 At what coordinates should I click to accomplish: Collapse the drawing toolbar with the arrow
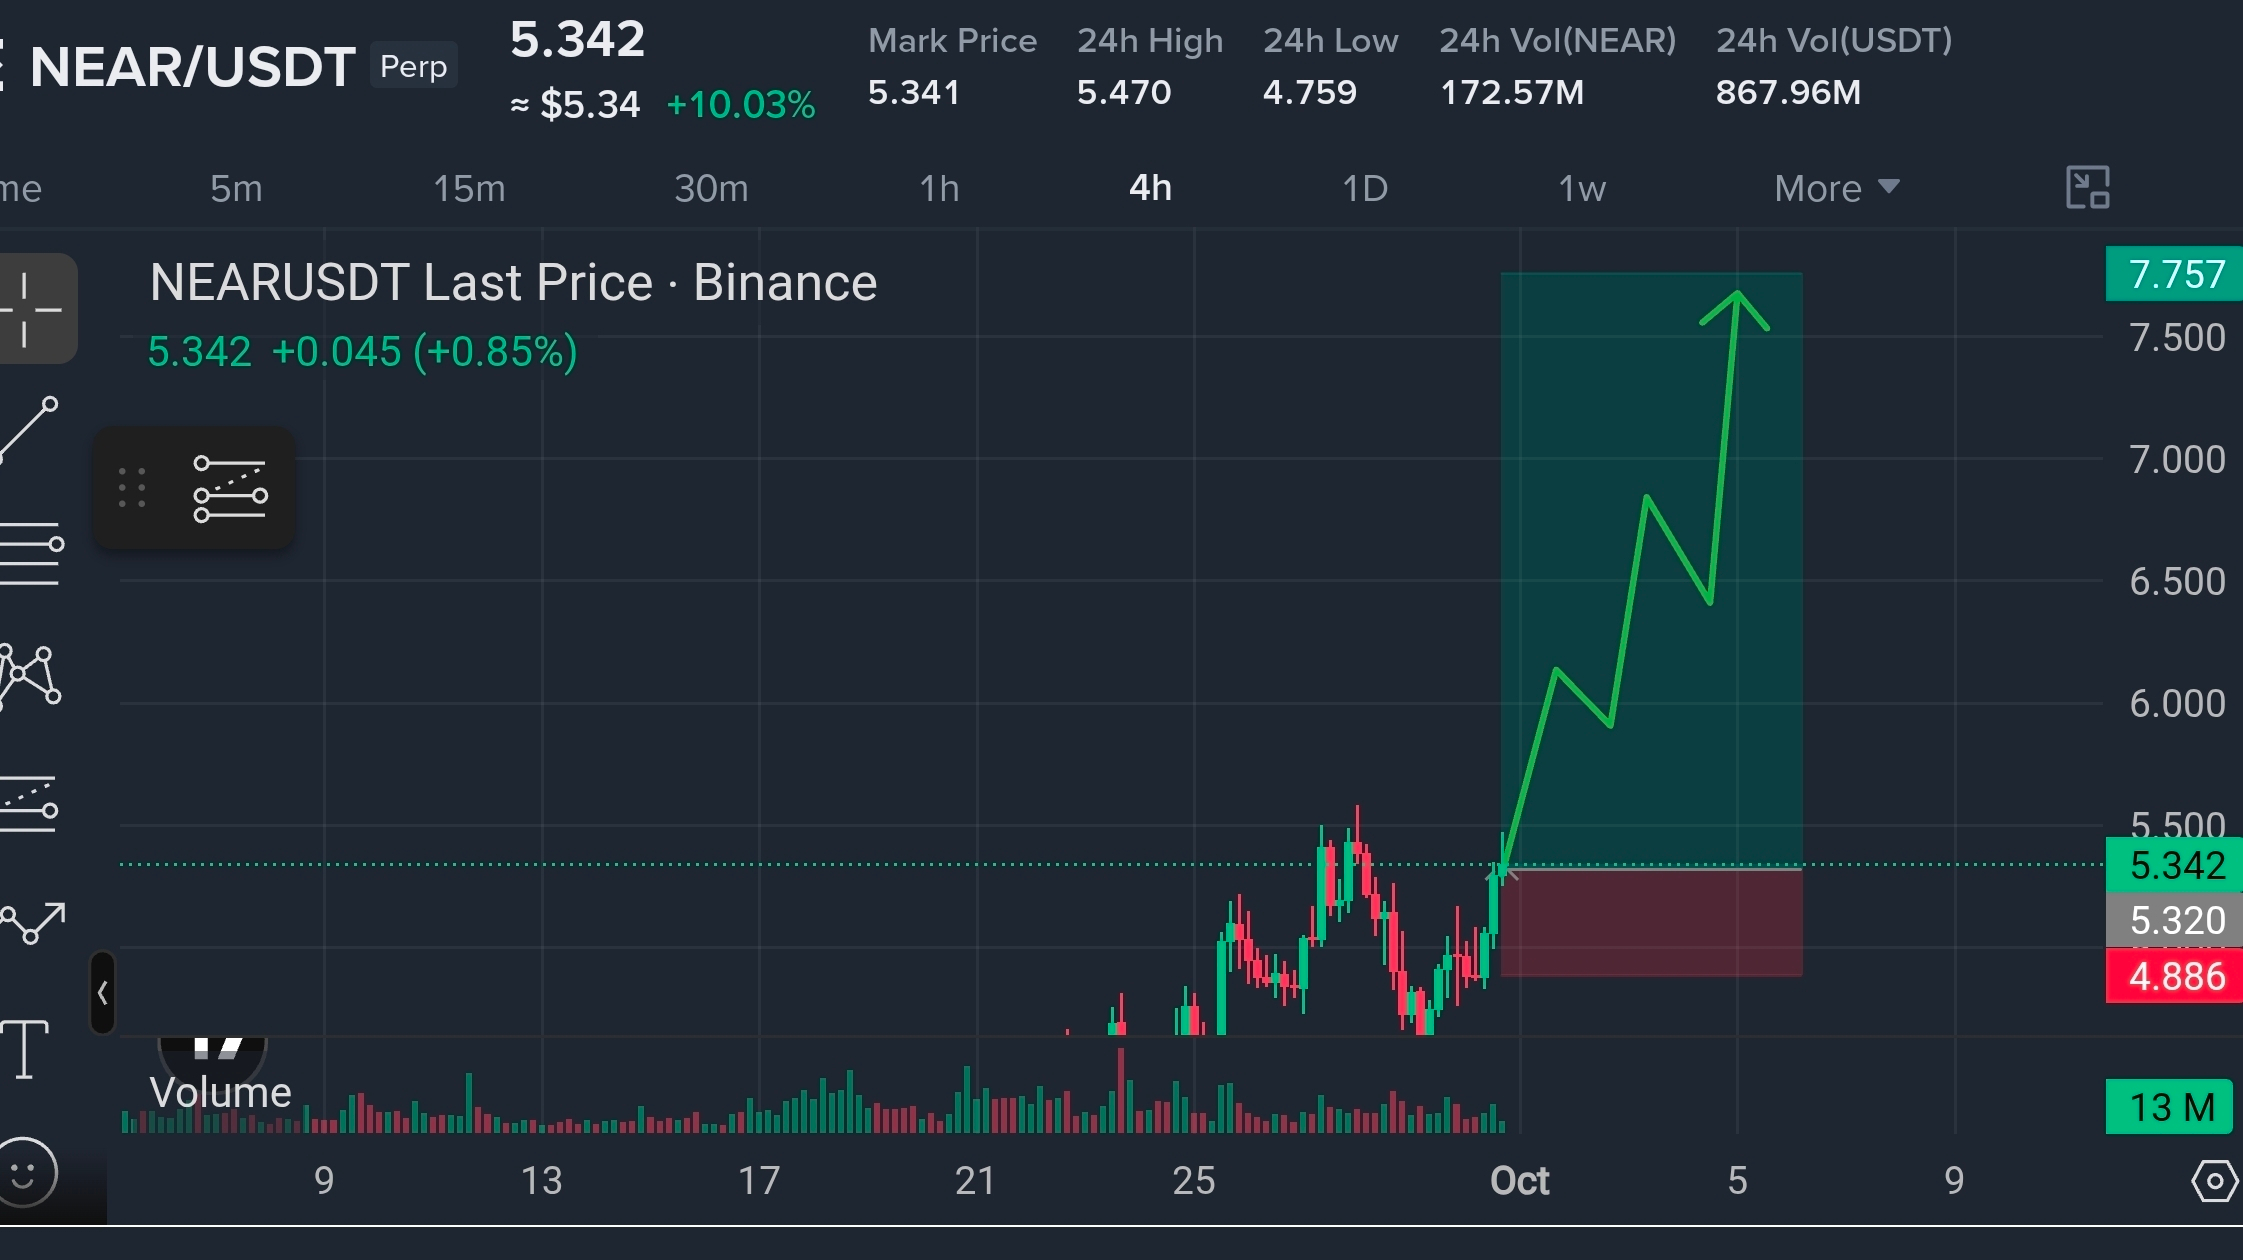[x=102, y=993]
